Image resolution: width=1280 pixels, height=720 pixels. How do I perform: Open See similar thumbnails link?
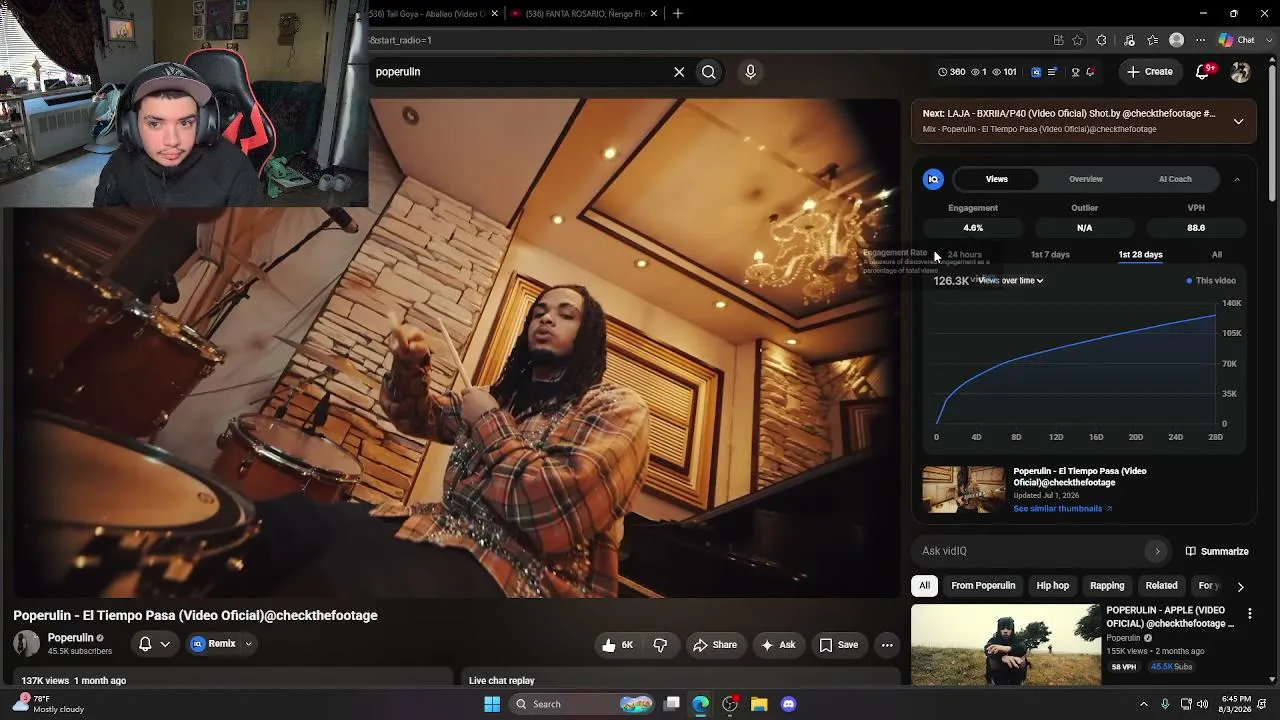coord(1062,509)
